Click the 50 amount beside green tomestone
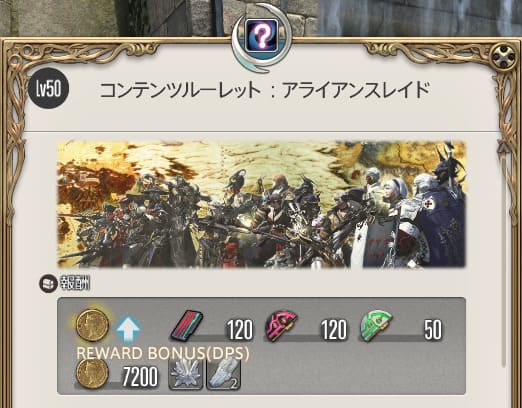522x408 pixels. [433, 330]
